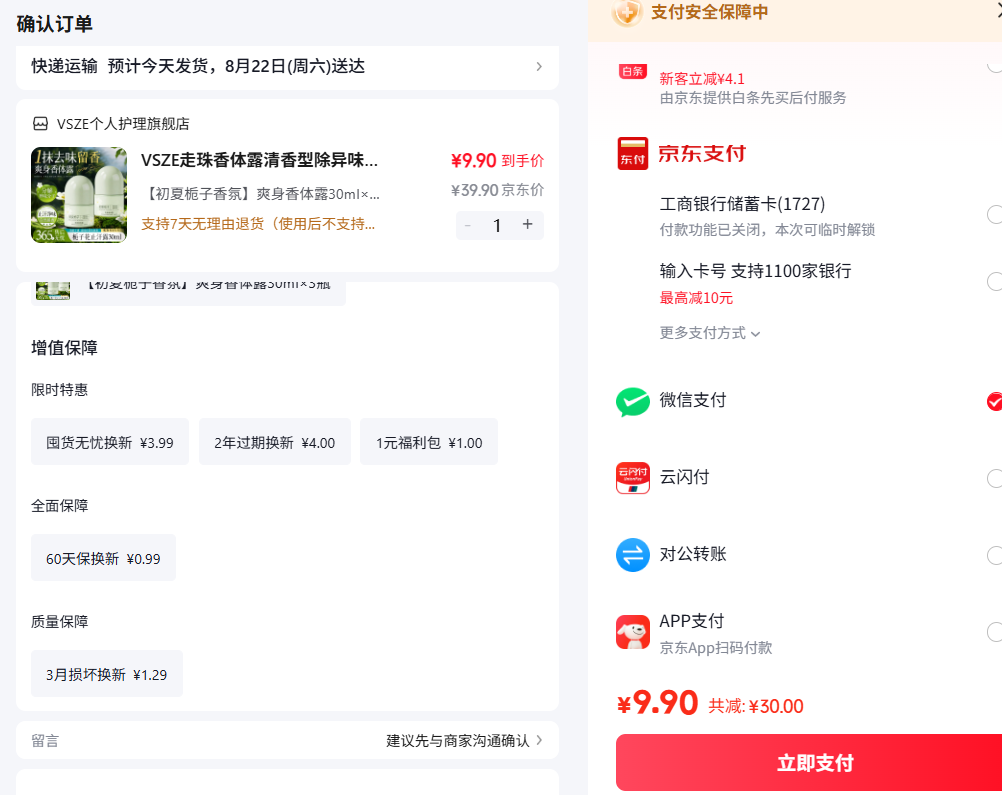Click the UnionPay QuickPass icon

(x=633, y=478)
